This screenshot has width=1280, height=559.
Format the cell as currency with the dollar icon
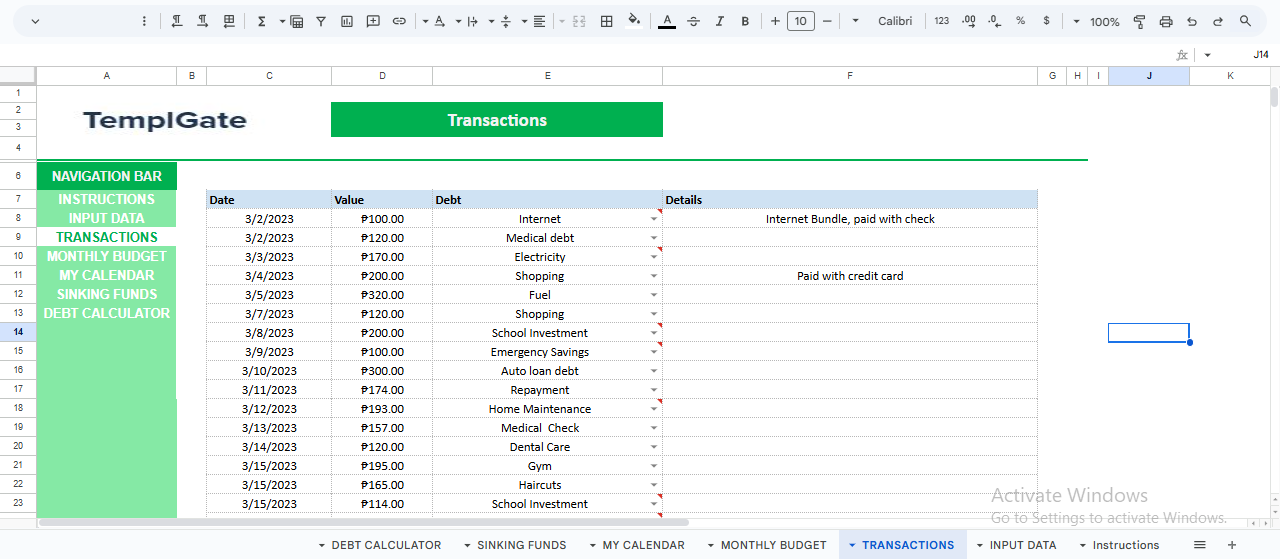(x=1046, y=21)
